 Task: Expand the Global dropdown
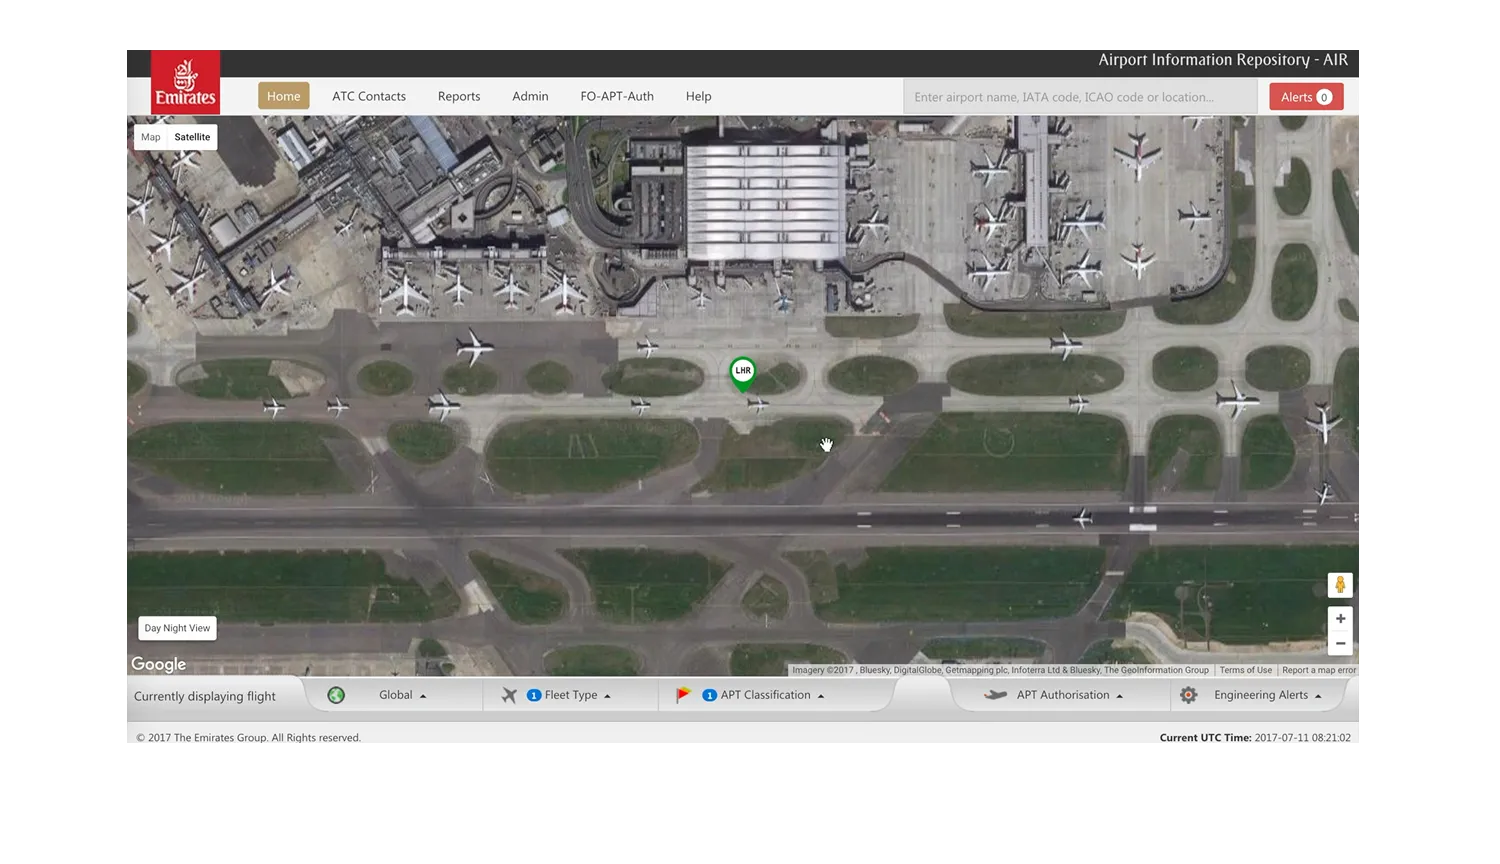click(402, 695)
